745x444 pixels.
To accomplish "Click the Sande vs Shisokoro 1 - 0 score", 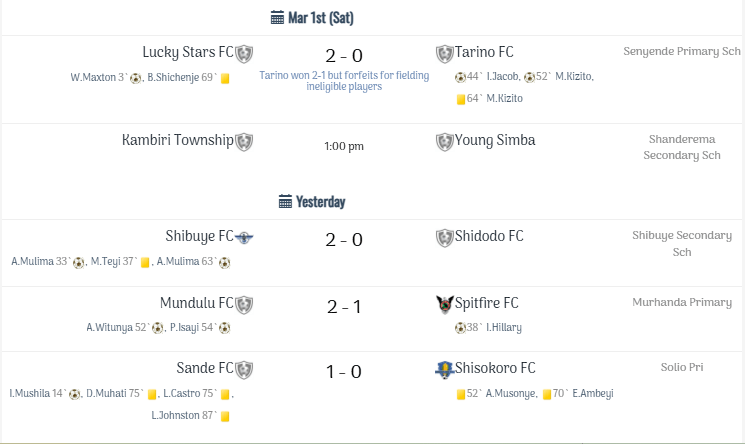I will click(344, 372).
